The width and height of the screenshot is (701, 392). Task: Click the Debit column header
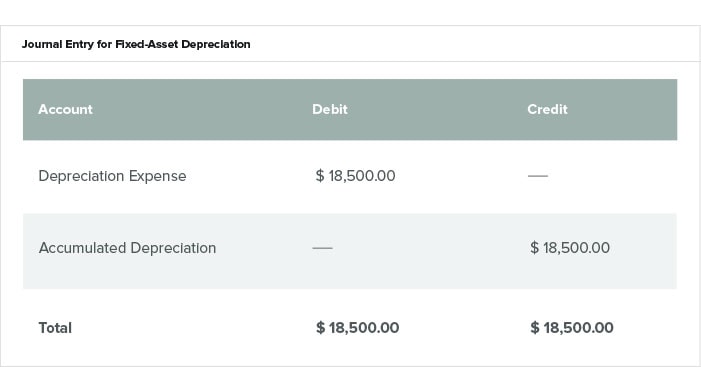330,110
